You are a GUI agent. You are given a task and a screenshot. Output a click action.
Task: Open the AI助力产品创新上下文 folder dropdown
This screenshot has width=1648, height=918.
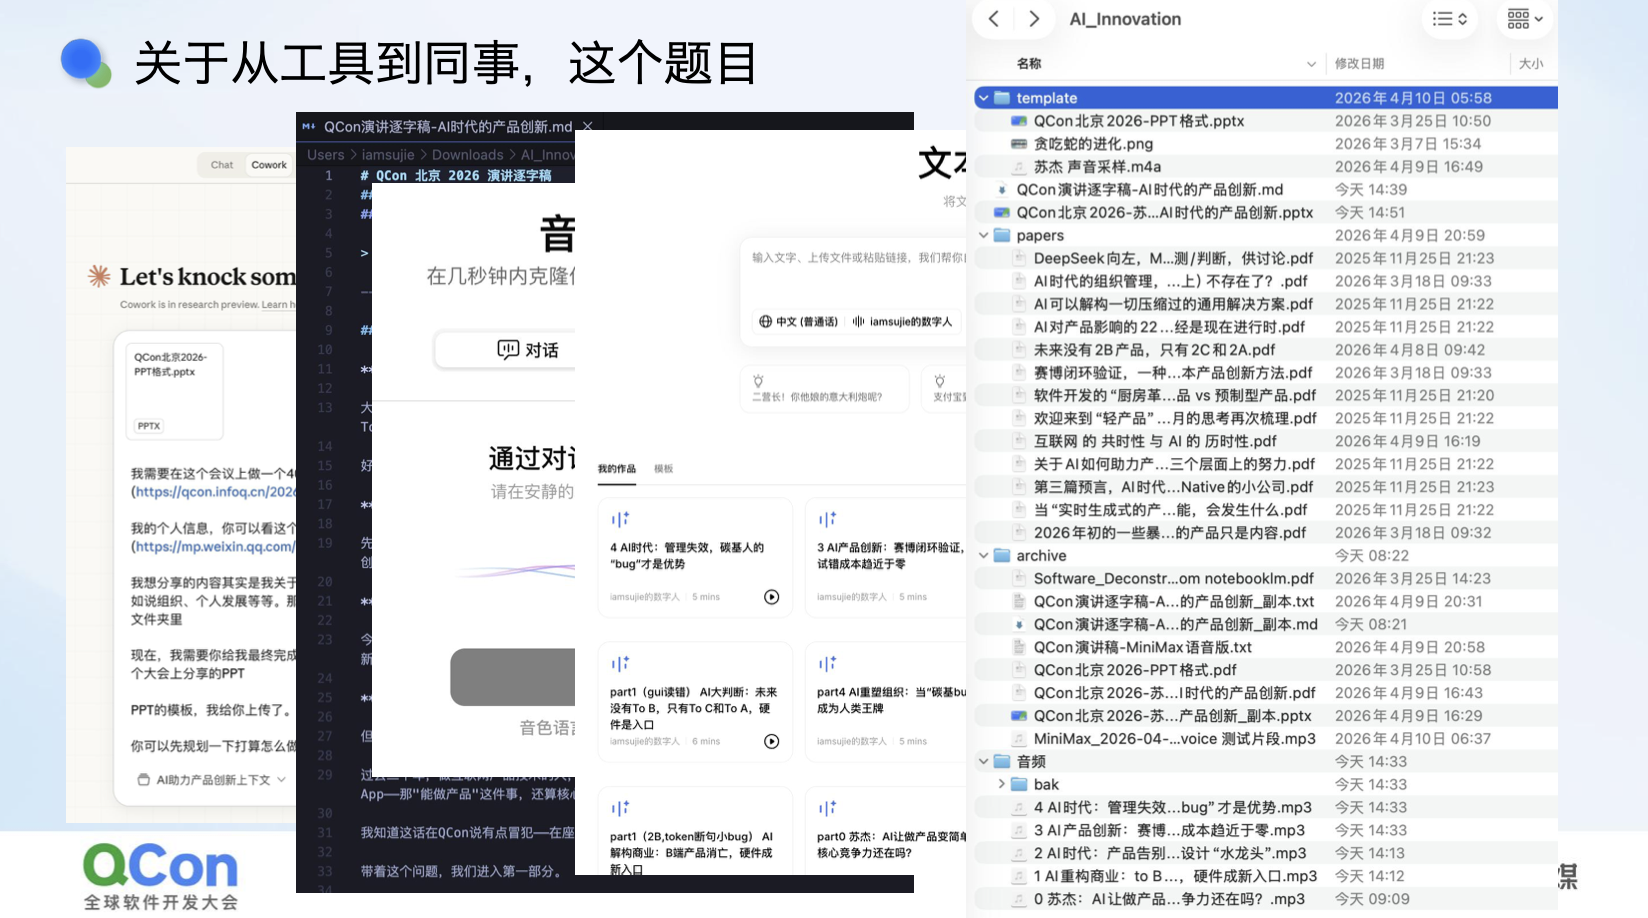(212, 780)
